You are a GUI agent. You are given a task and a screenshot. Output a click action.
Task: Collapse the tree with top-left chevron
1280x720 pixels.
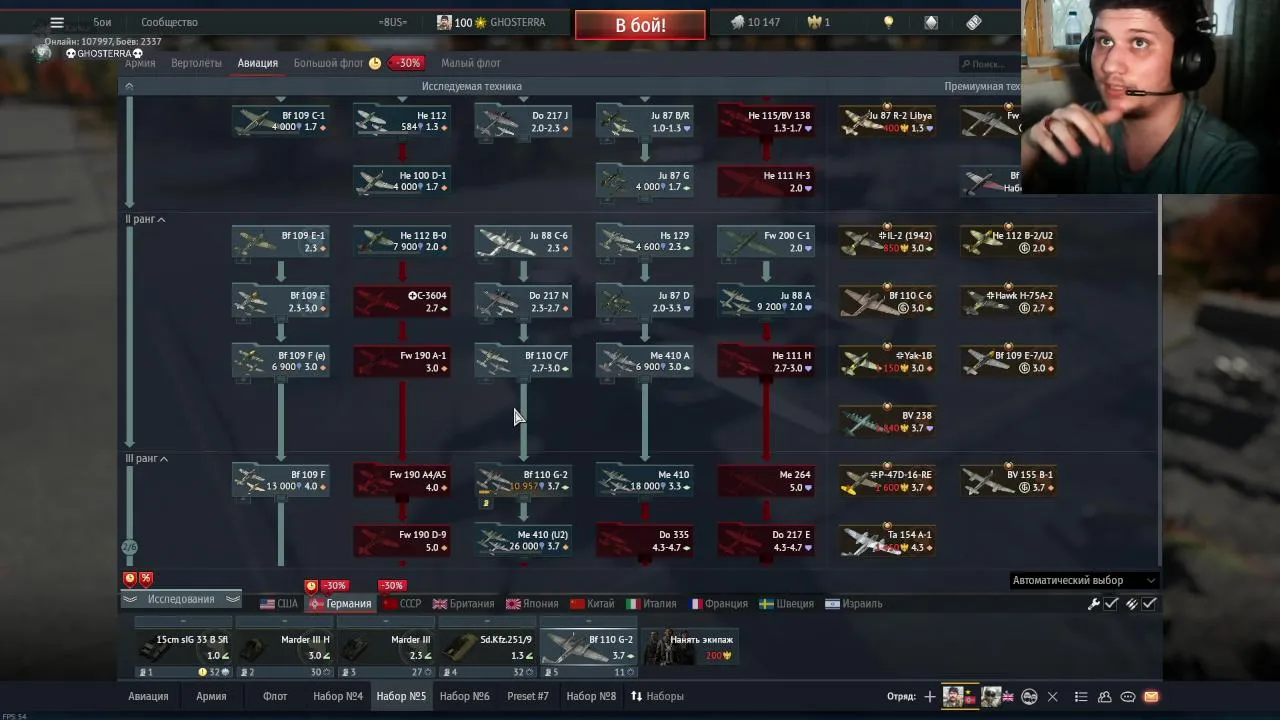(129, 86)
